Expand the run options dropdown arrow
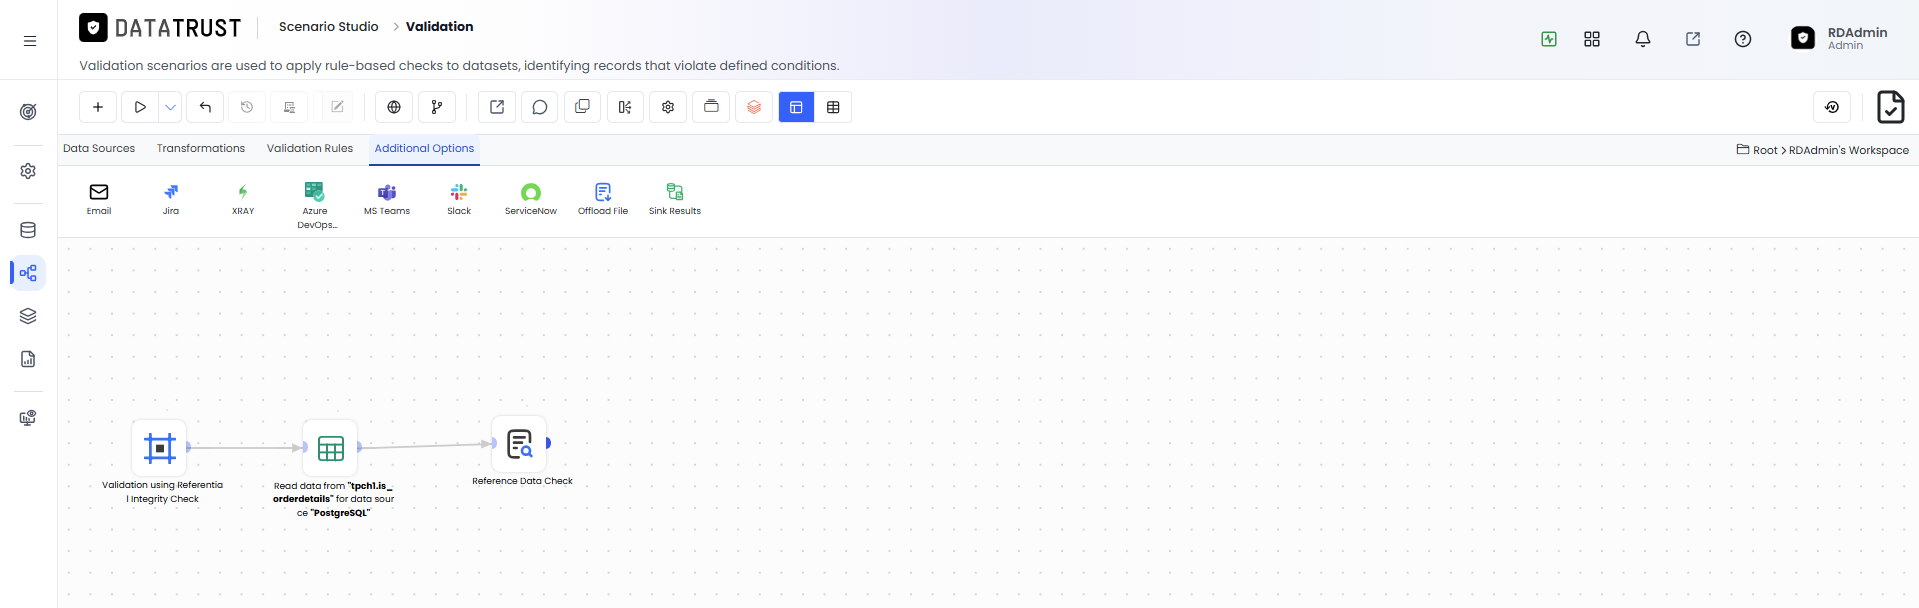 171,107
